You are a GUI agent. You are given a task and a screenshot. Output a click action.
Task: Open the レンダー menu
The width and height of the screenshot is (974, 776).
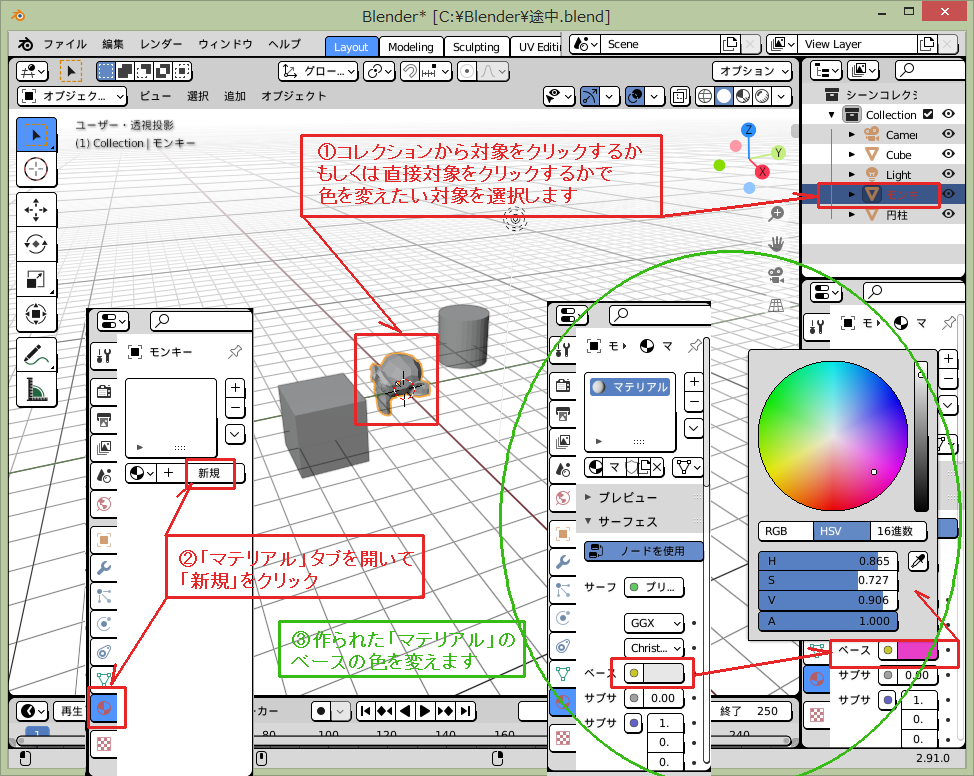point(161,44)
